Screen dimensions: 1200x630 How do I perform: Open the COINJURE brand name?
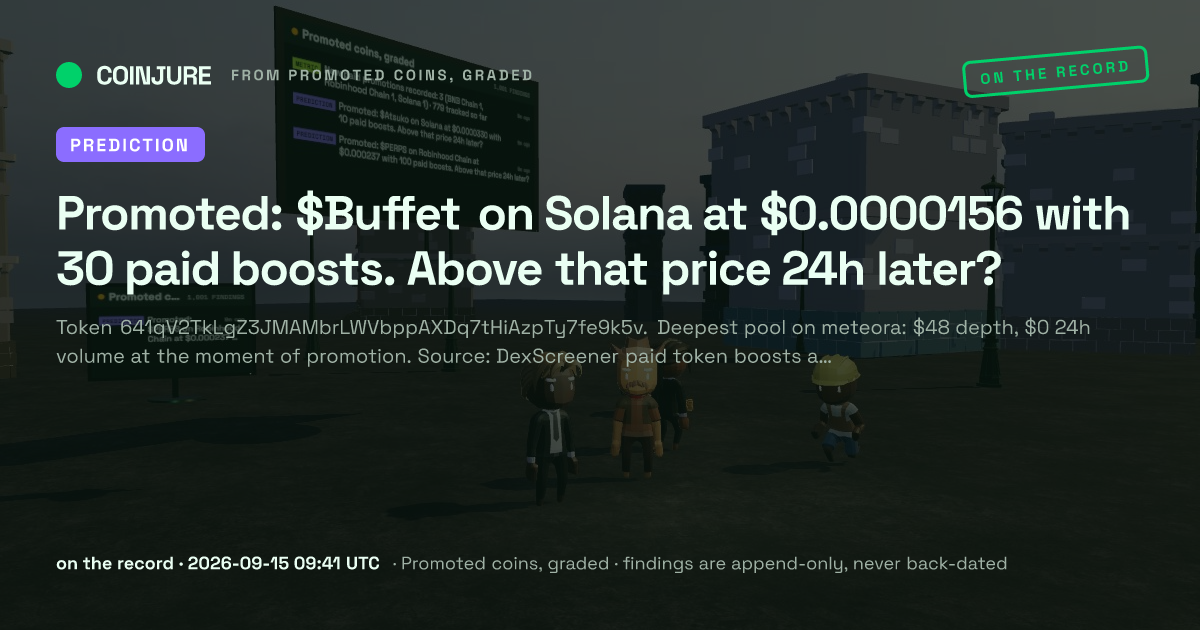(154, 75)
